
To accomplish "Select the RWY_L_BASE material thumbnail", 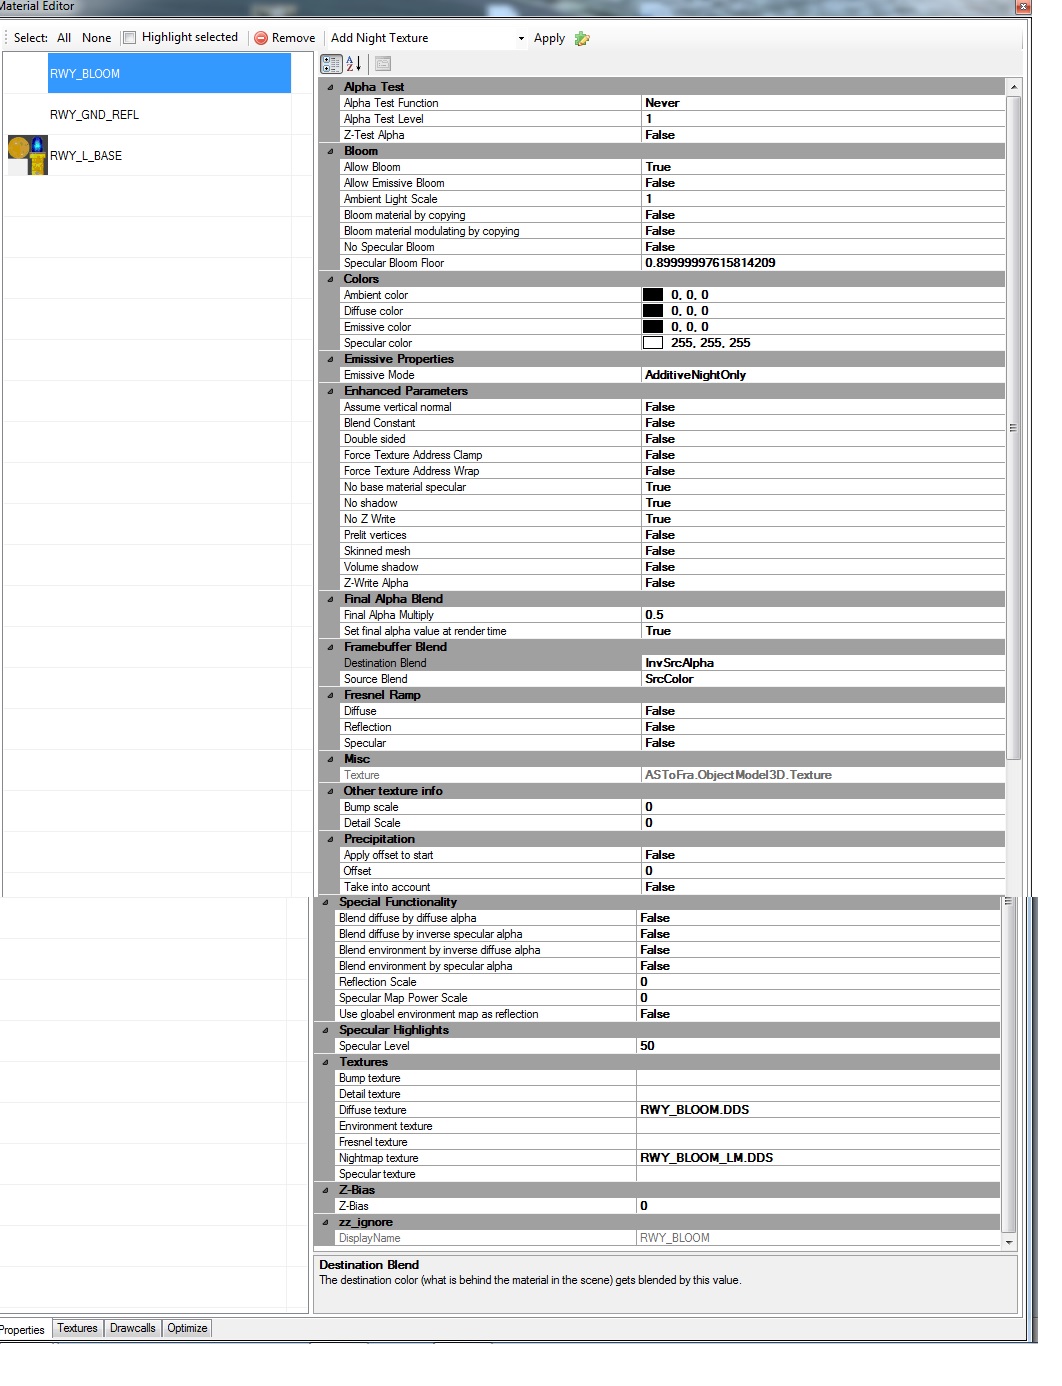I will point(27,156).
